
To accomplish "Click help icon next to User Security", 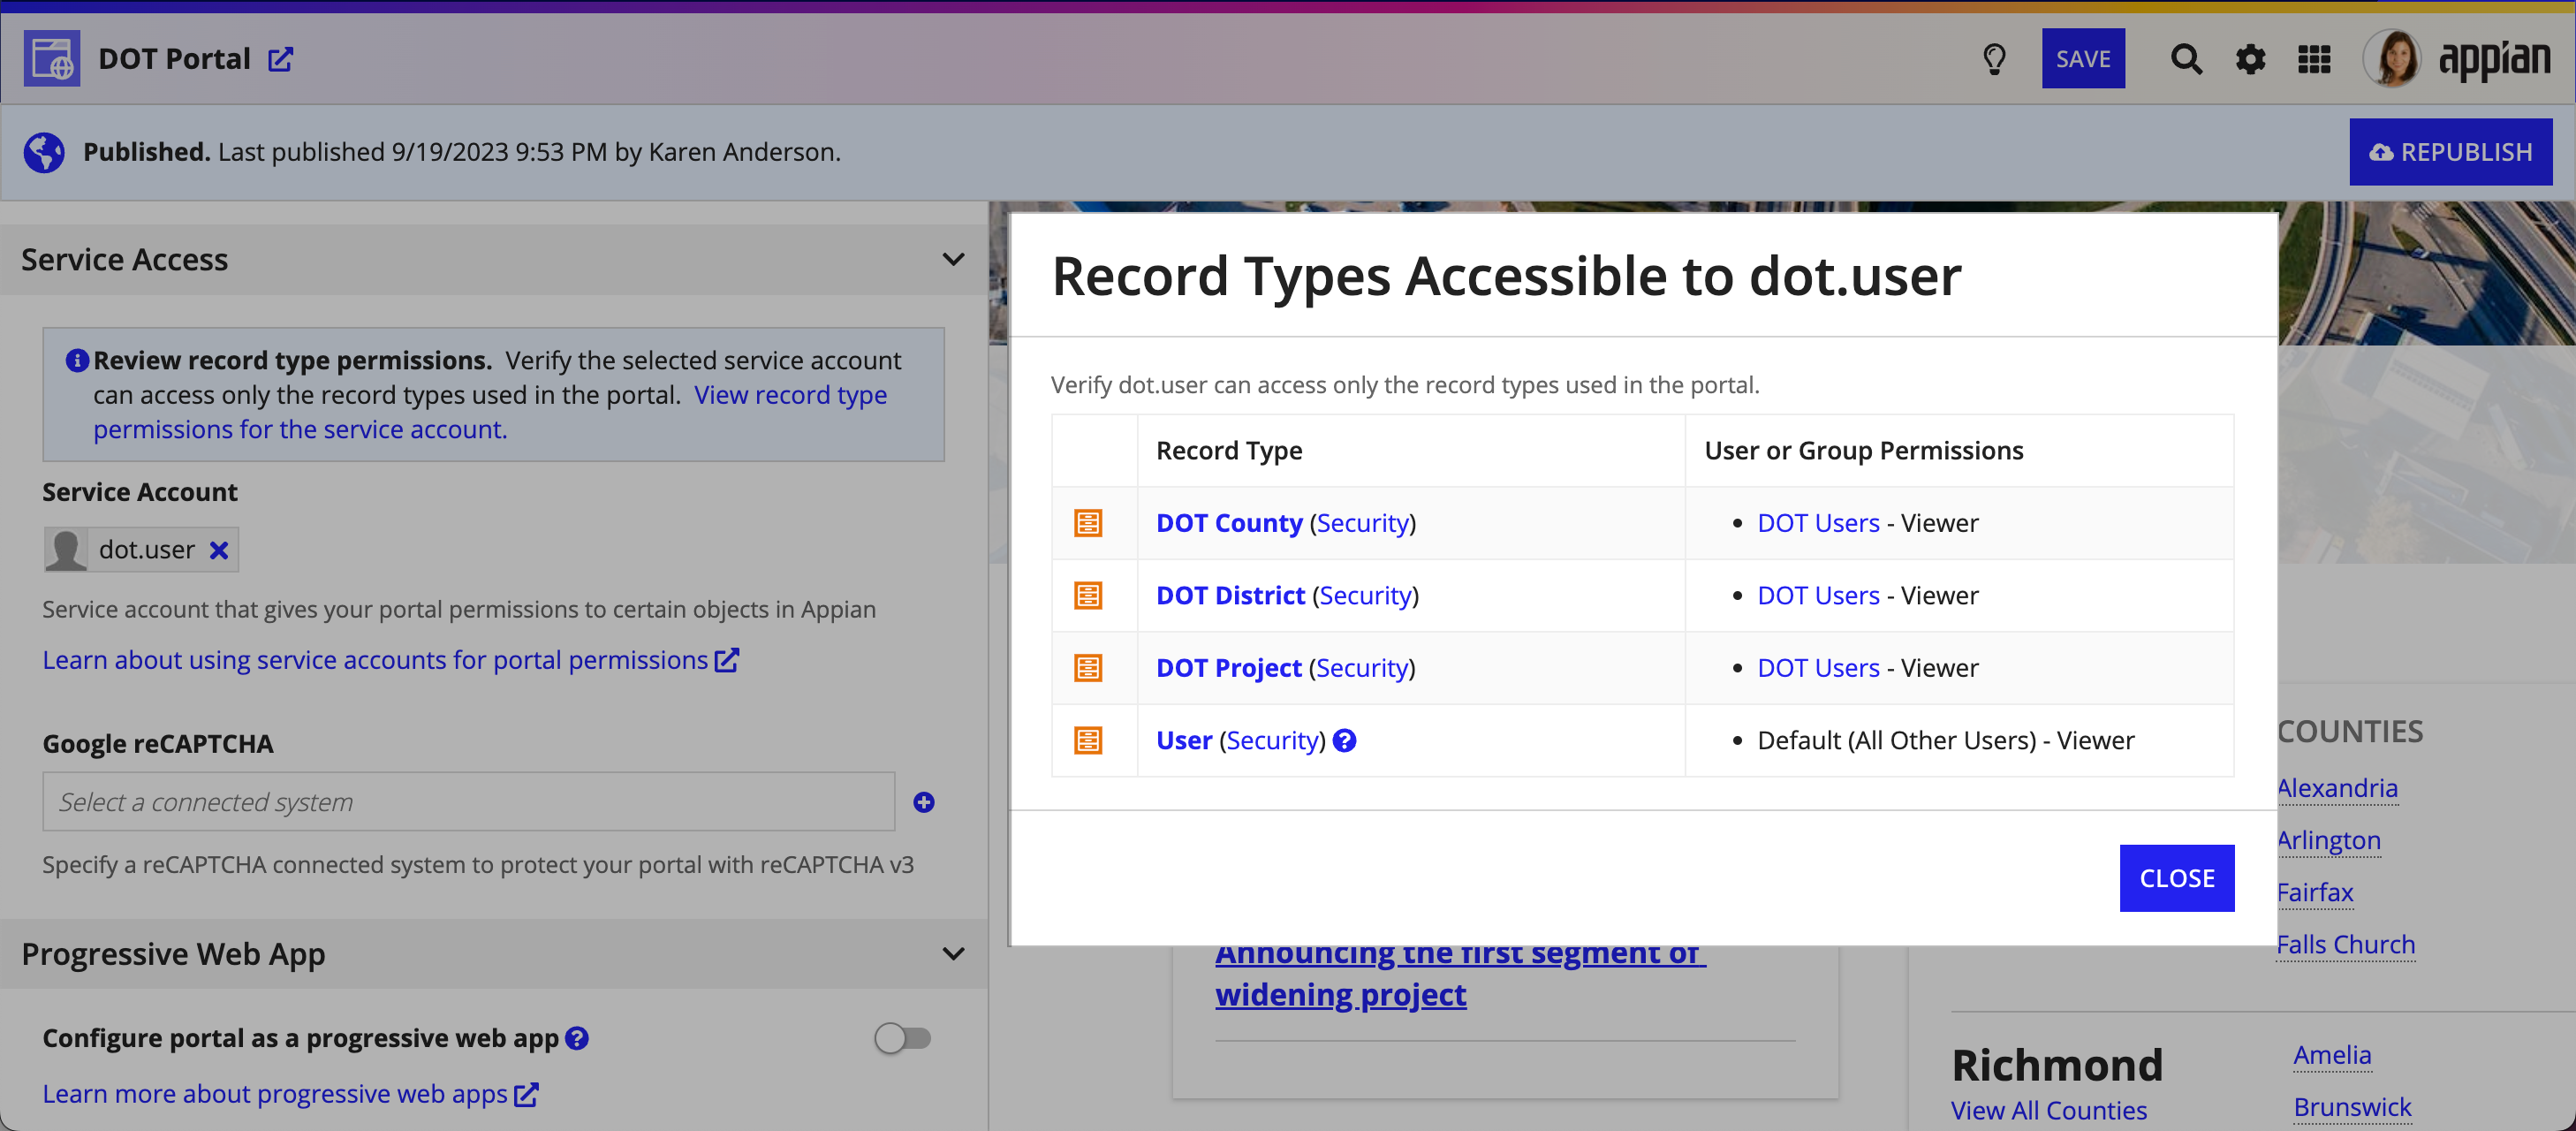I will pos(1345,740).
